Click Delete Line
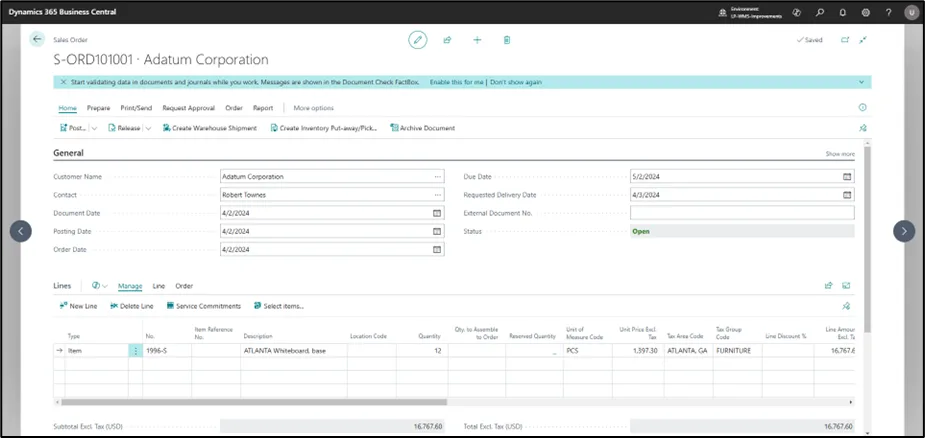The height and width of the screenshot is (438, 925). [132, 306]
